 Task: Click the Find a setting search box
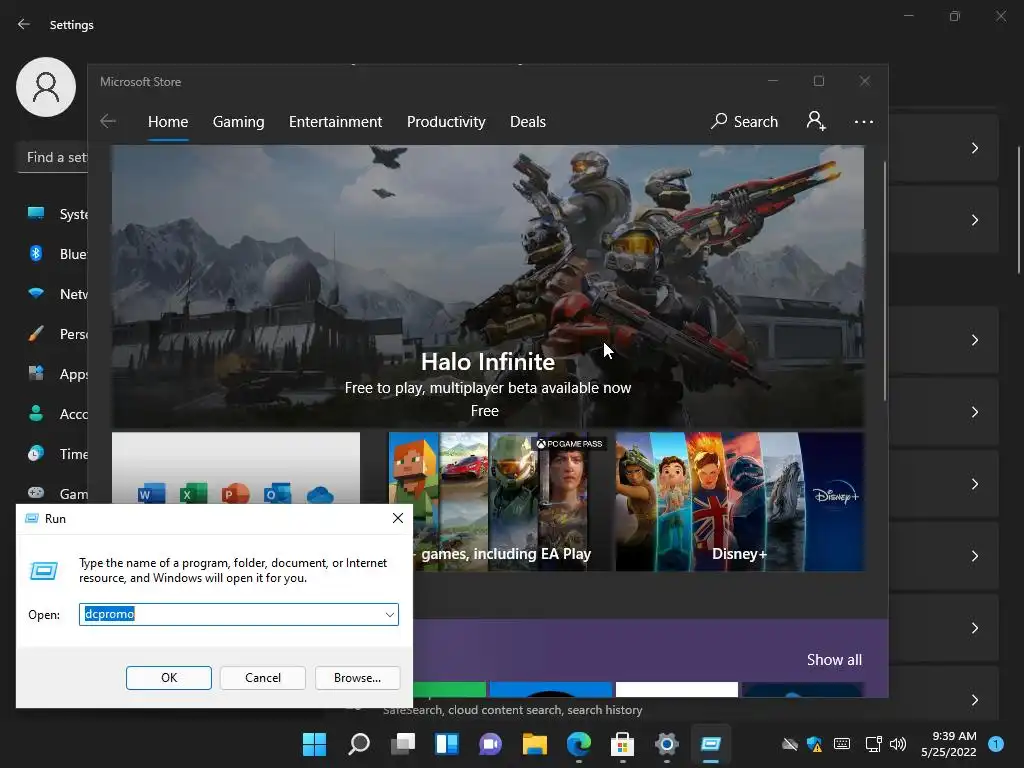tap(53, 157)
